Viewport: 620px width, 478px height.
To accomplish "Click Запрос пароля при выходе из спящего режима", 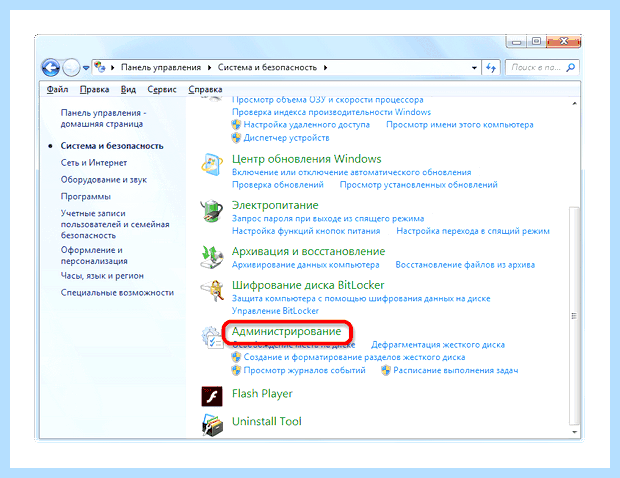I will click(328, 218).
